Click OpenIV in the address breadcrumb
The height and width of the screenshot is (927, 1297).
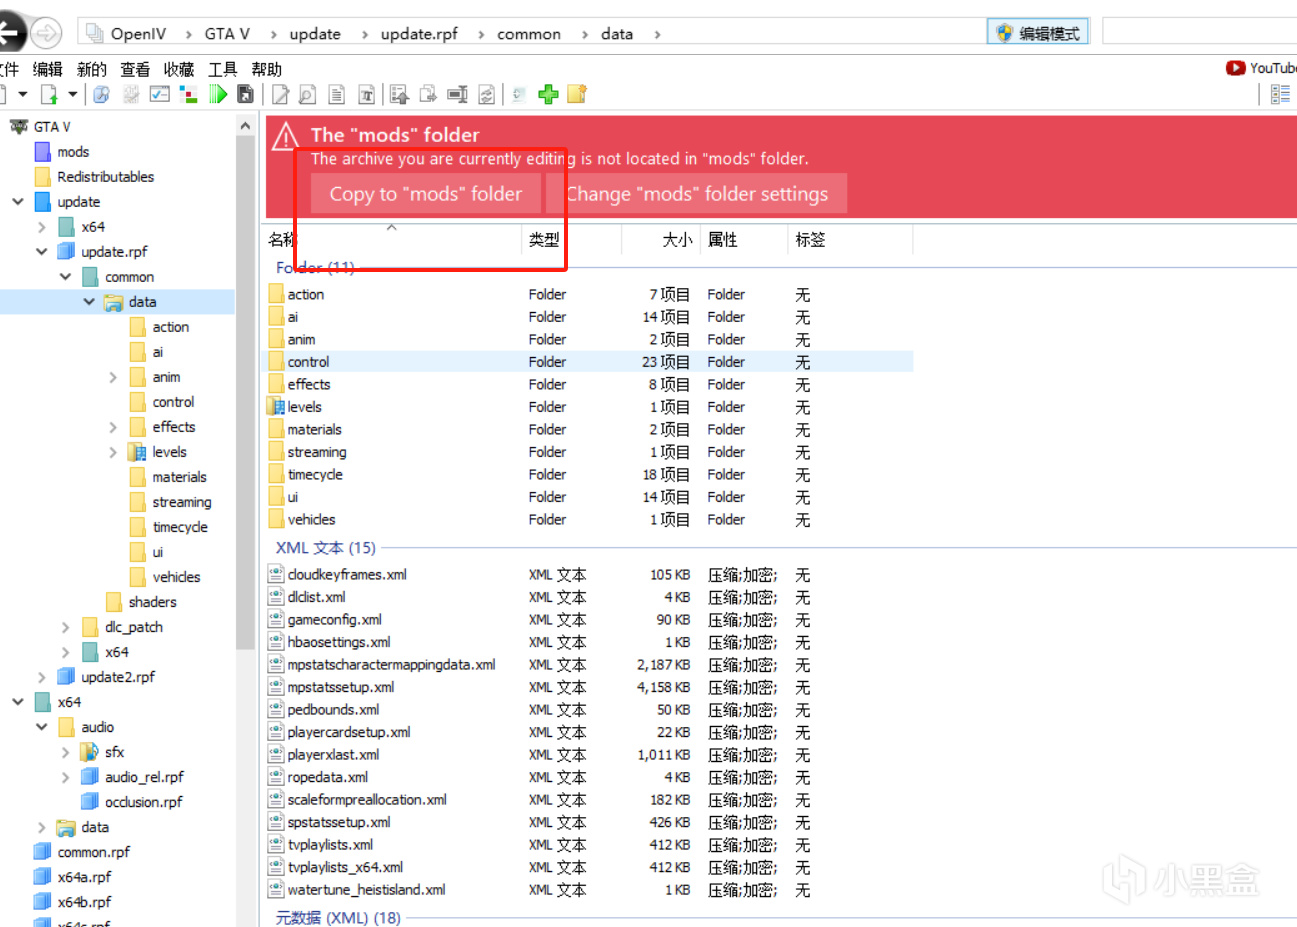point(138,34)
